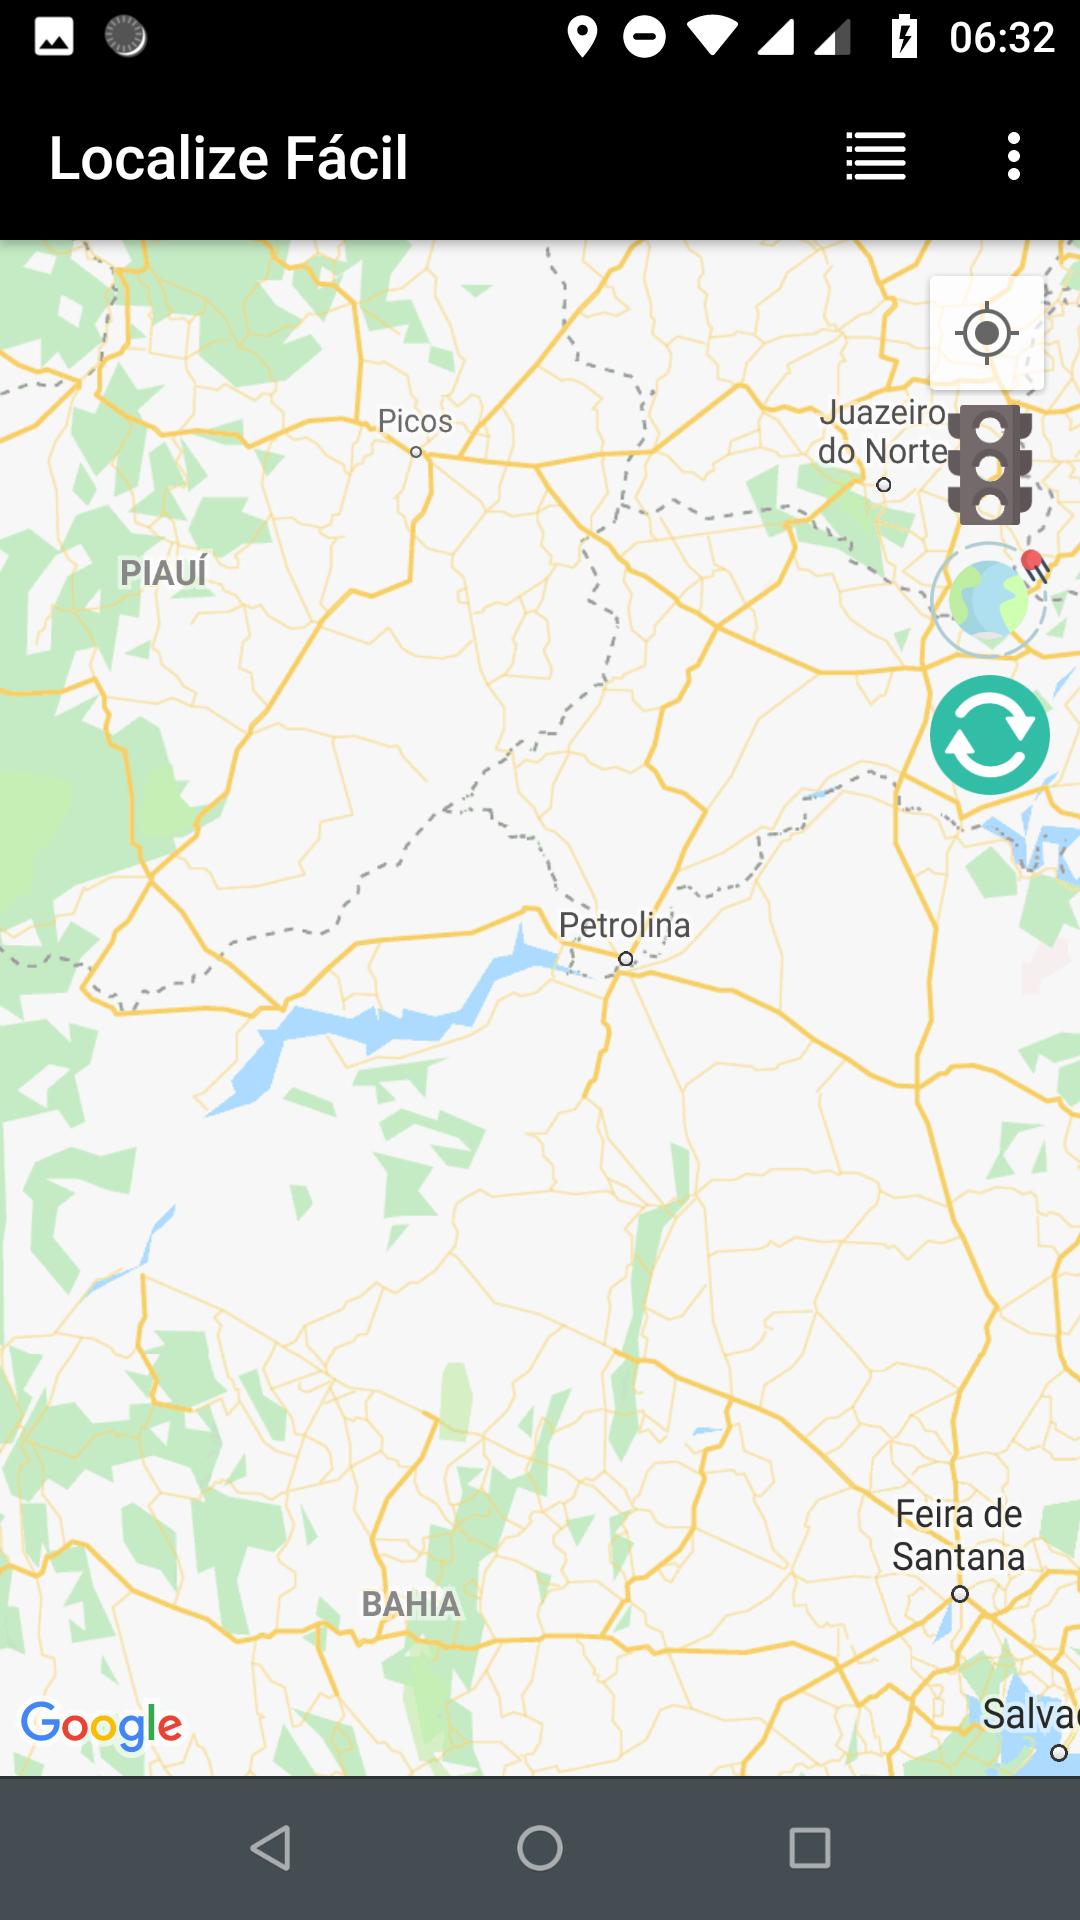Tap the green refresh sync button
This screenshot has width=1080, height=1920.
[x=990, y=735]
